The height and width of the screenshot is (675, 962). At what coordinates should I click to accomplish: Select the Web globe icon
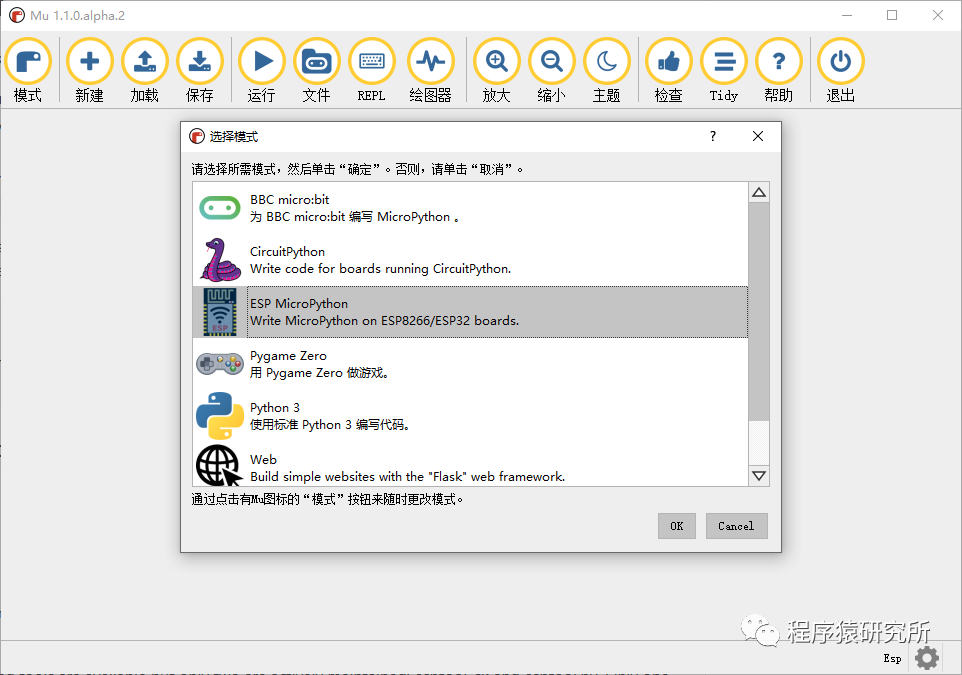218,466
